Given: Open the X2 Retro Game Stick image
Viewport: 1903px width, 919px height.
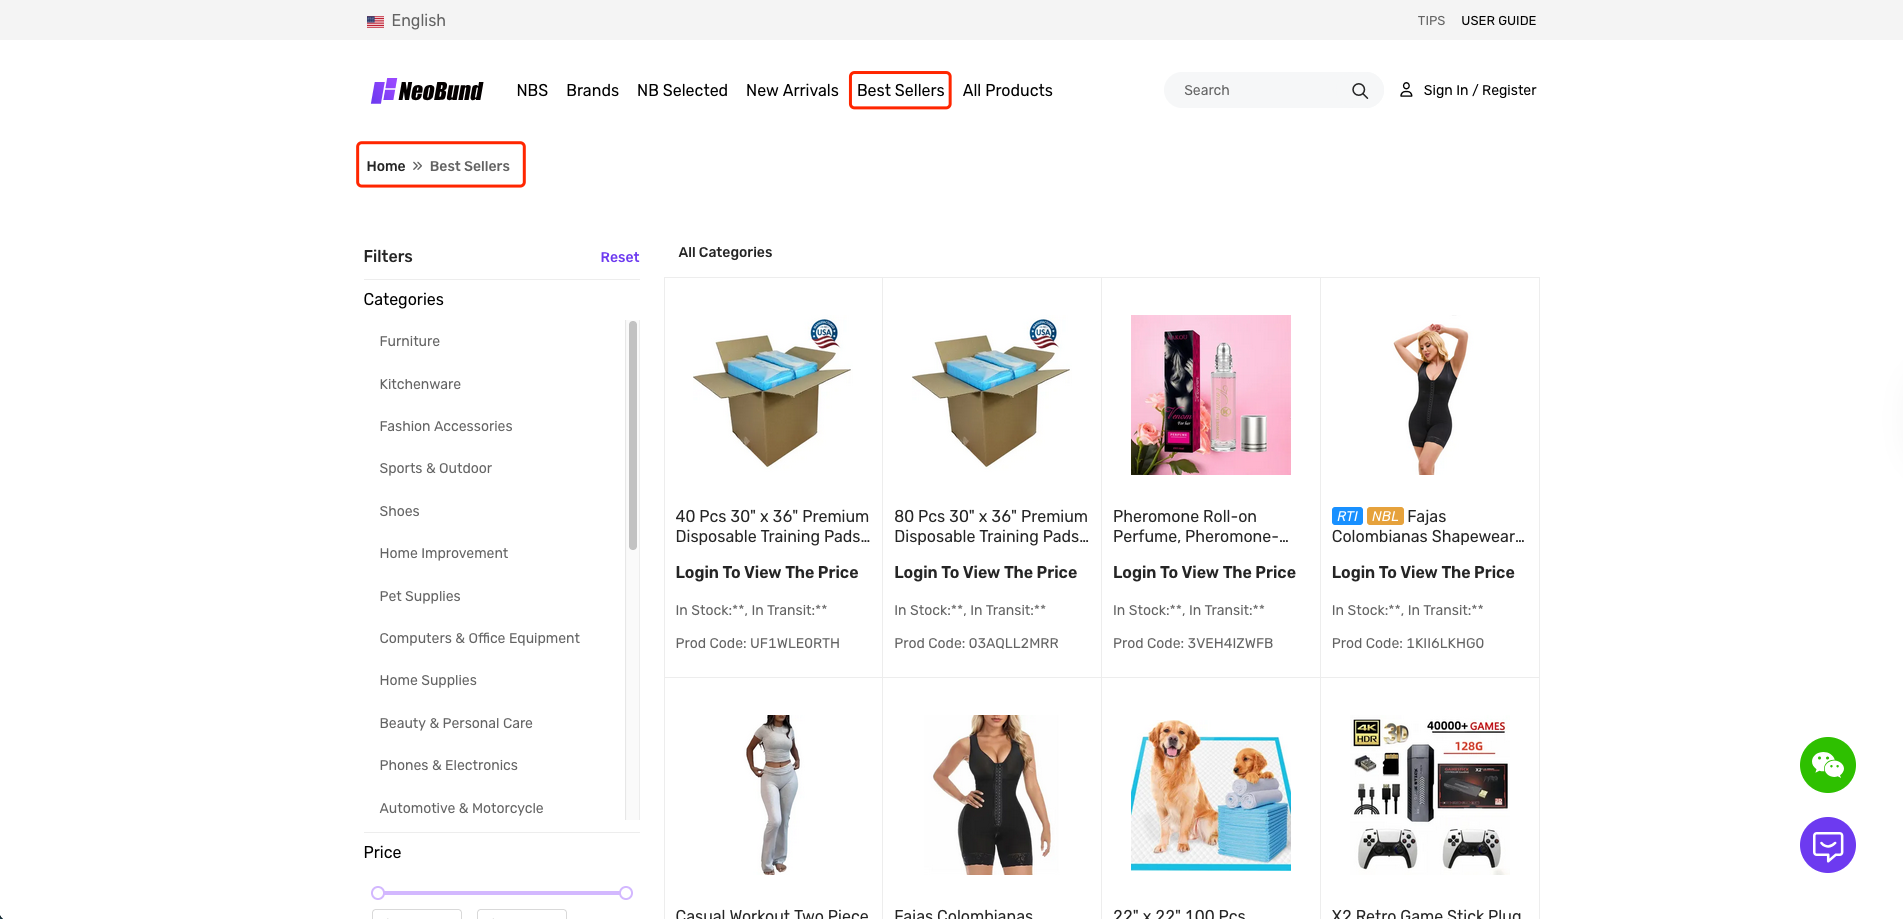Looking at the screenshot, I should pyautogui.click(x=1430, y=795).
